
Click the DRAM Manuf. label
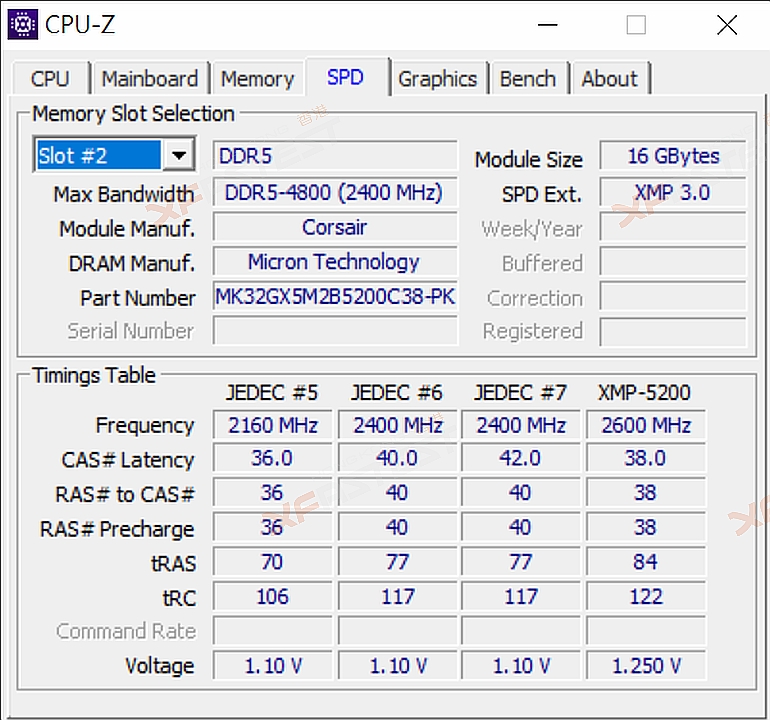coord(132,263)
